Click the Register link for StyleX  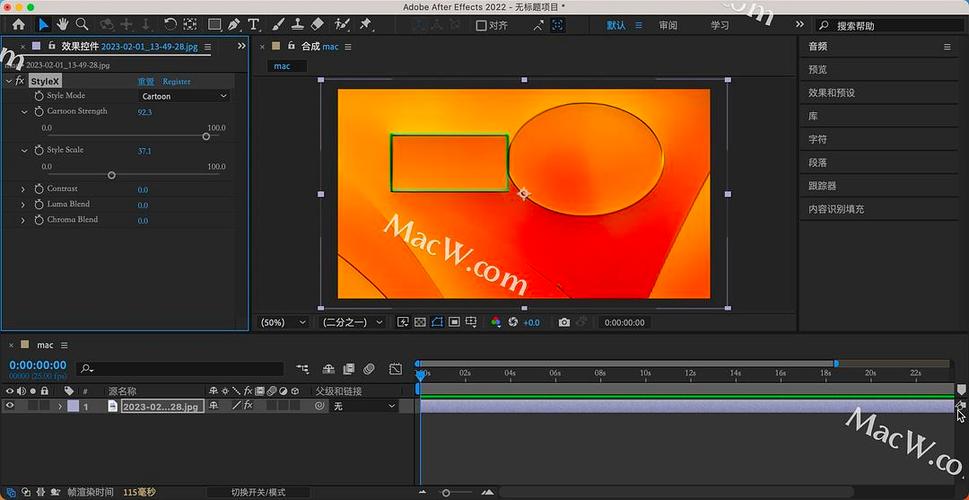176,82
